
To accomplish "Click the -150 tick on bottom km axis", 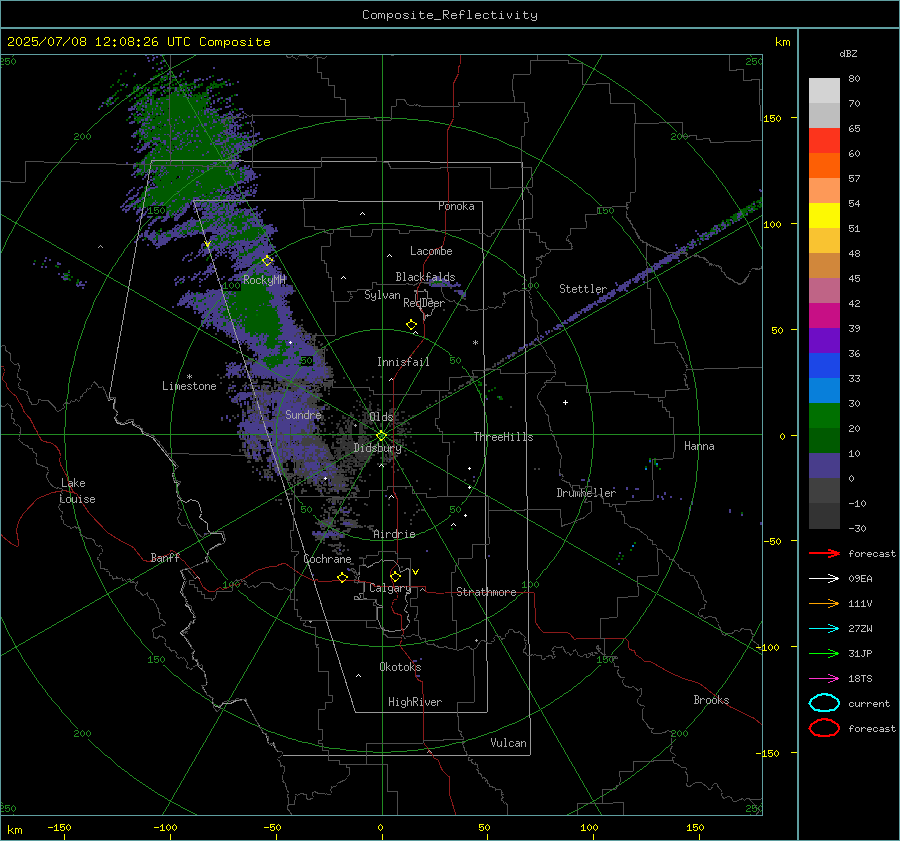I will pos(59,827).
